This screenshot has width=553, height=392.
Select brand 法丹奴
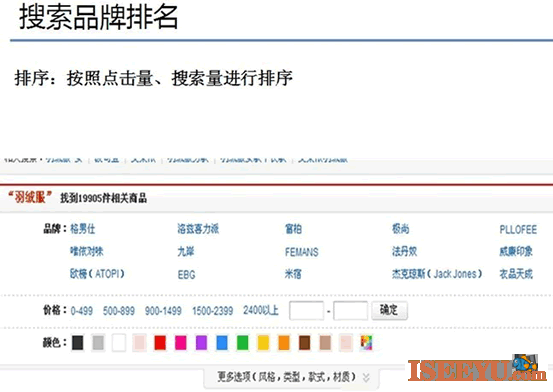405,252
